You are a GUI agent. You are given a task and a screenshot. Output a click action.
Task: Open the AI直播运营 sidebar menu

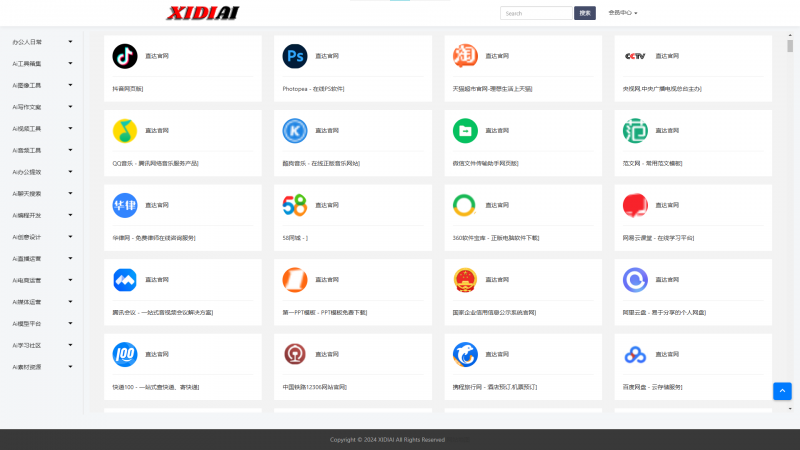(x=42, y=259)
